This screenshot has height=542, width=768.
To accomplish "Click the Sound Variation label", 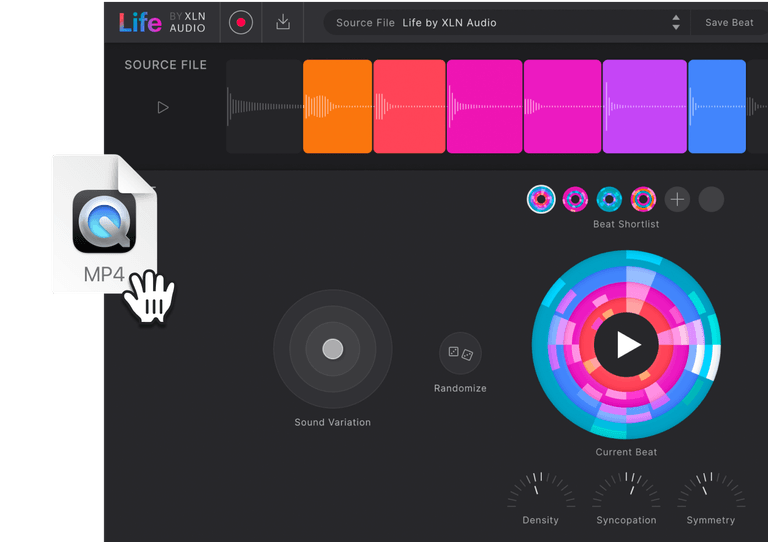I will (x=333, y=422).
